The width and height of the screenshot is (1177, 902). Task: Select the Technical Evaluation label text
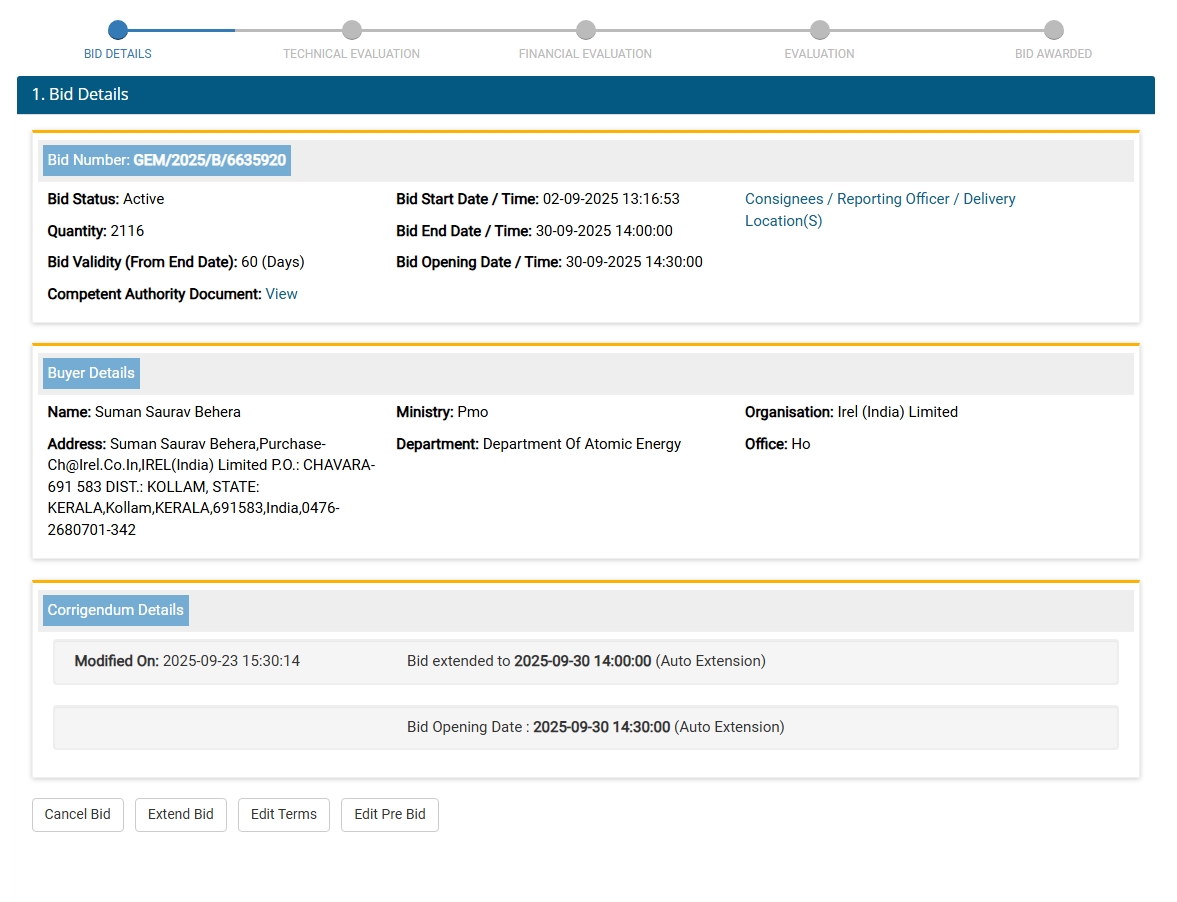pos(351,54)
